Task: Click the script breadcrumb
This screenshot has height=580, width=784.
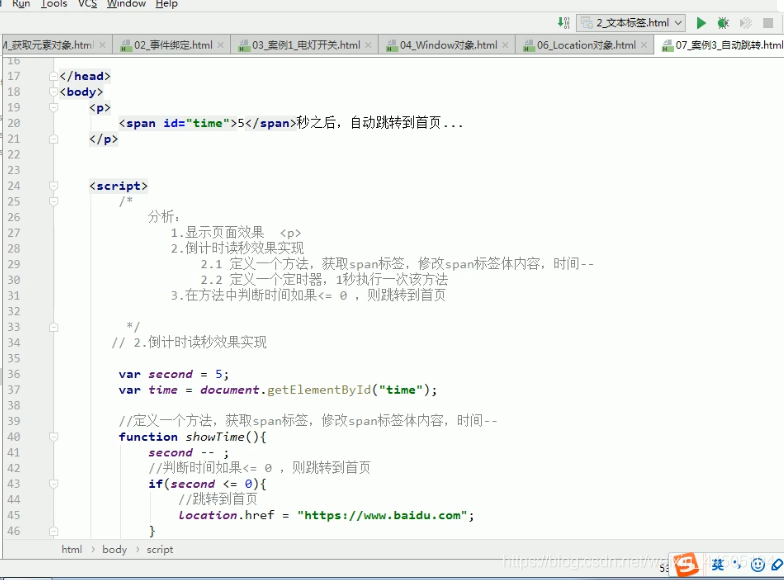Action: tap(160, 550)
